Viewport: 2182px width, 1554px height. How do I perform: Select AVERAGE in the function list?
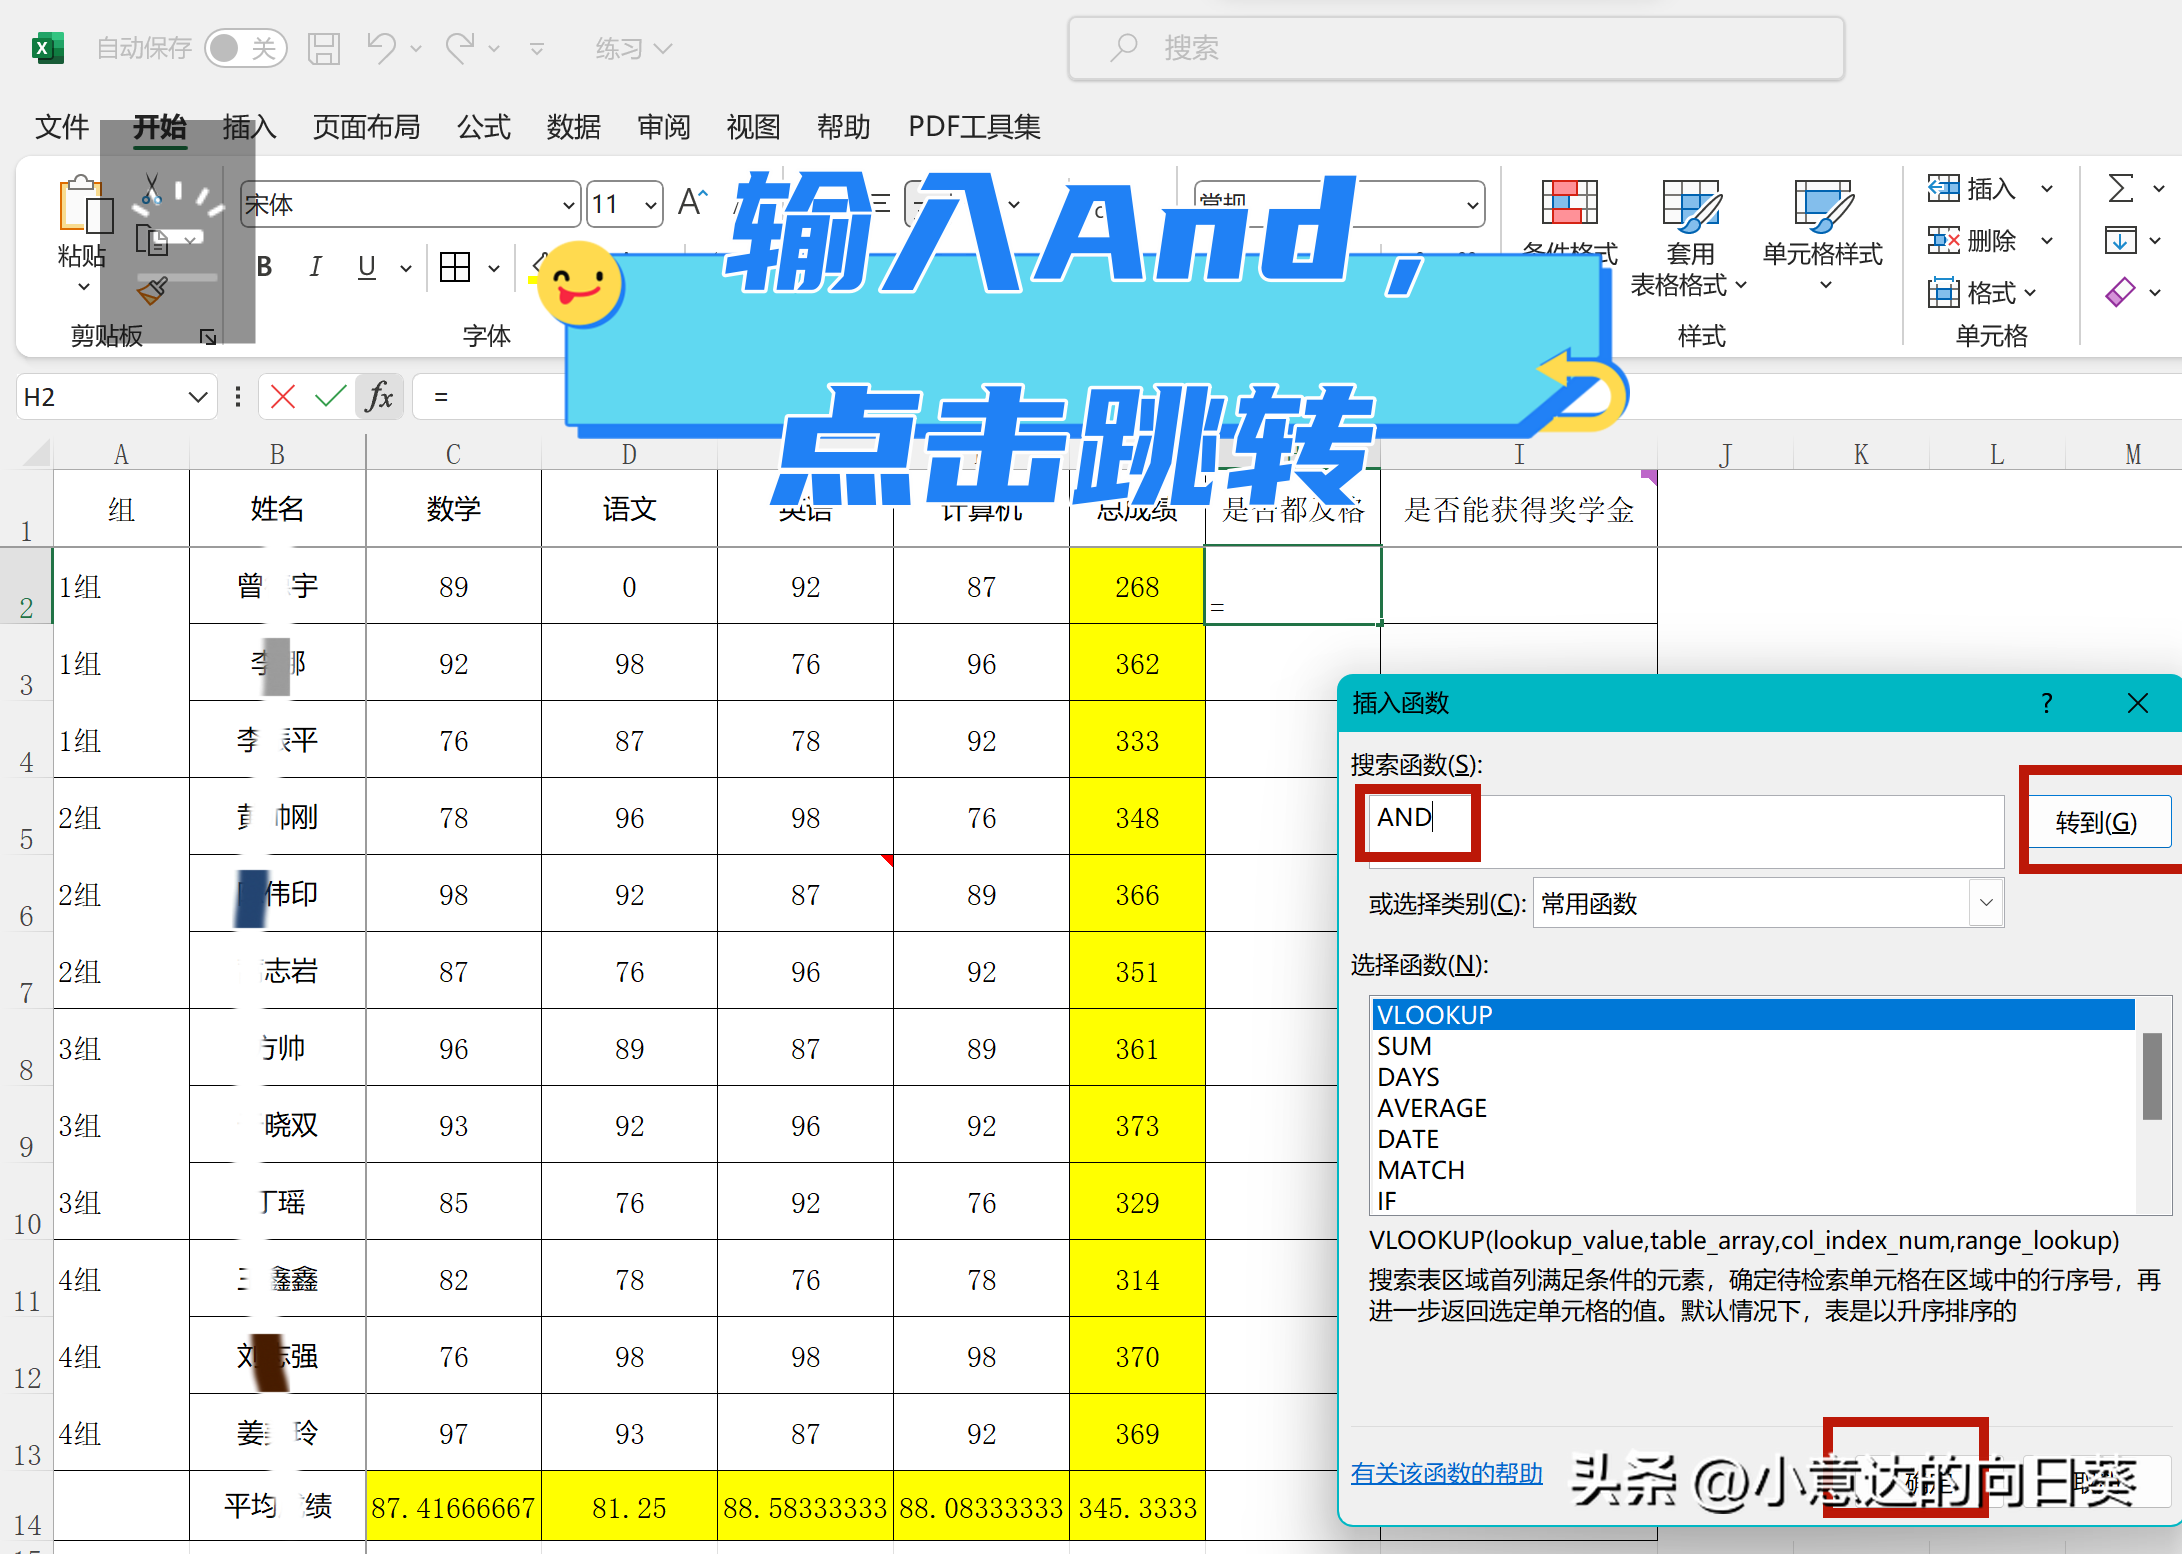click(1753, 1108)
